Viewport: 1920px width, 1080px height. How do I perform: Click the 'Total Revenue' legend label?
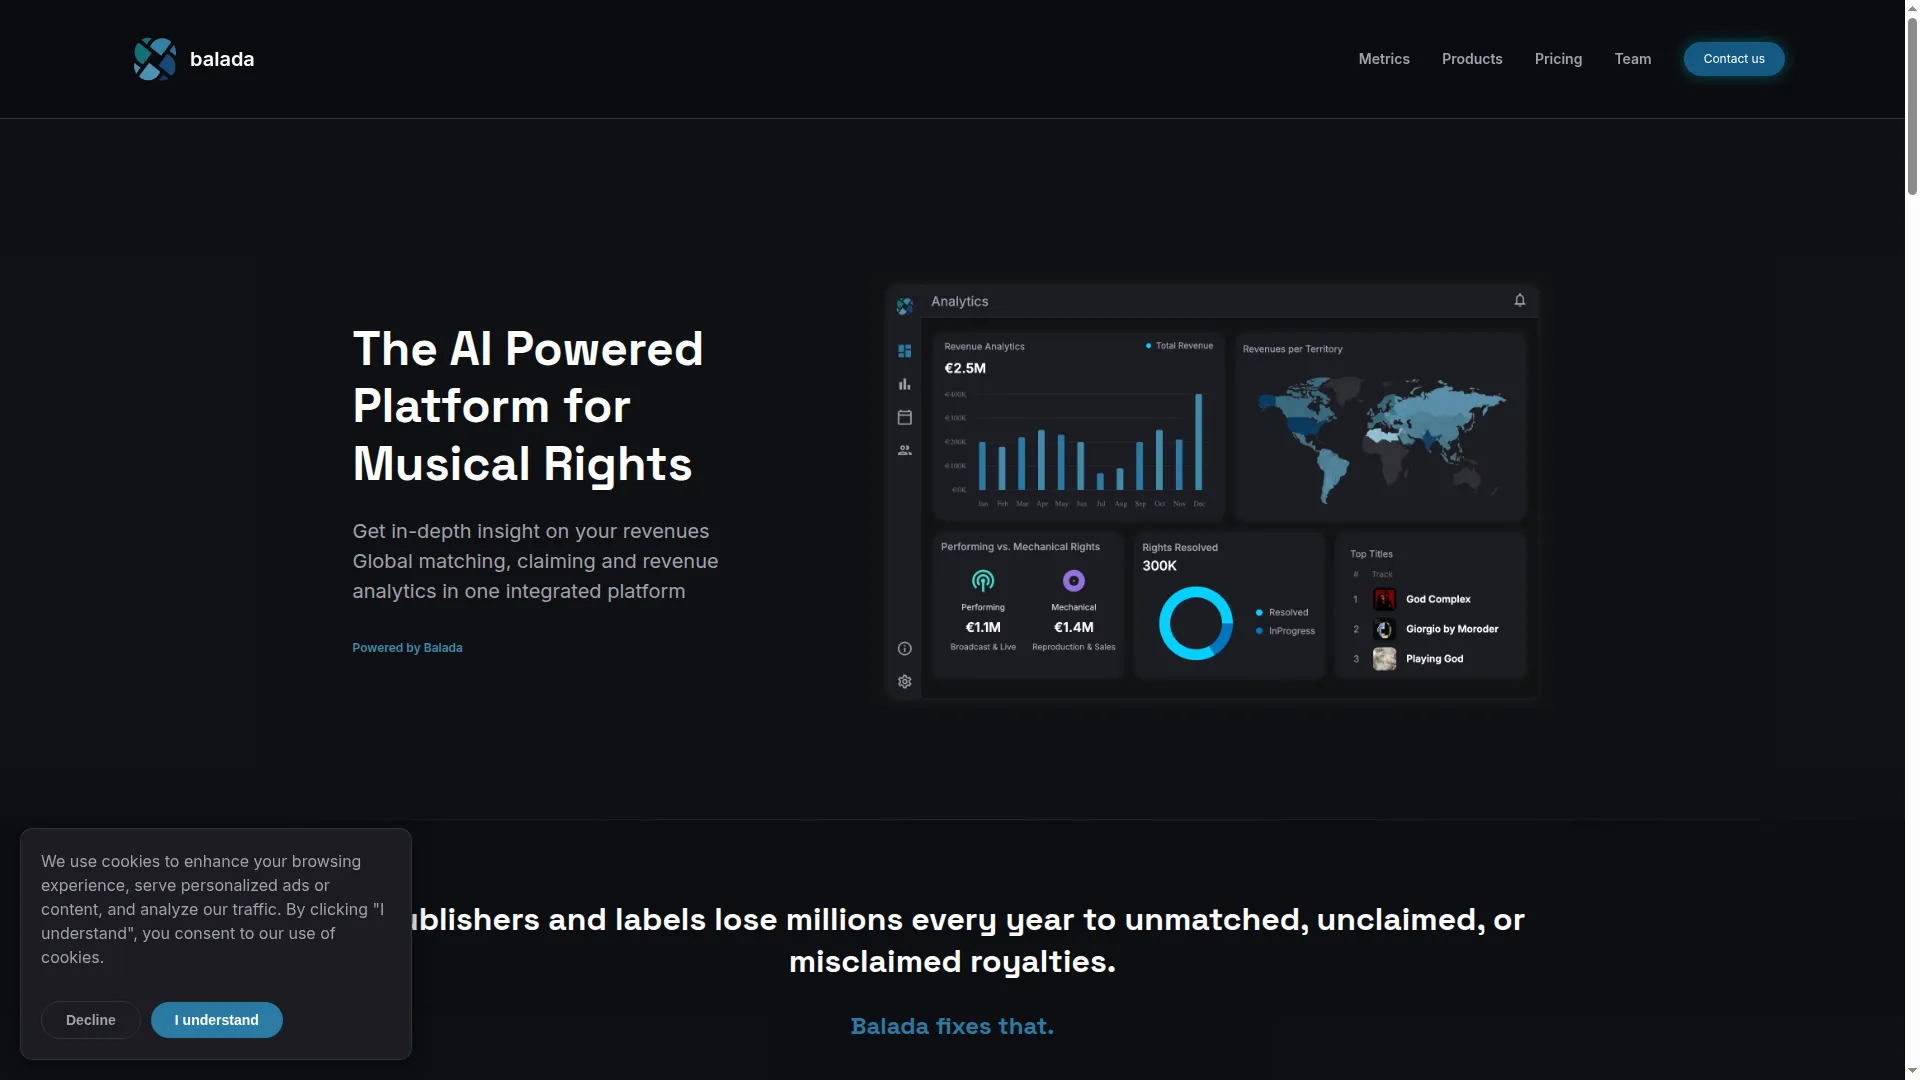[x=1184, y=346]
